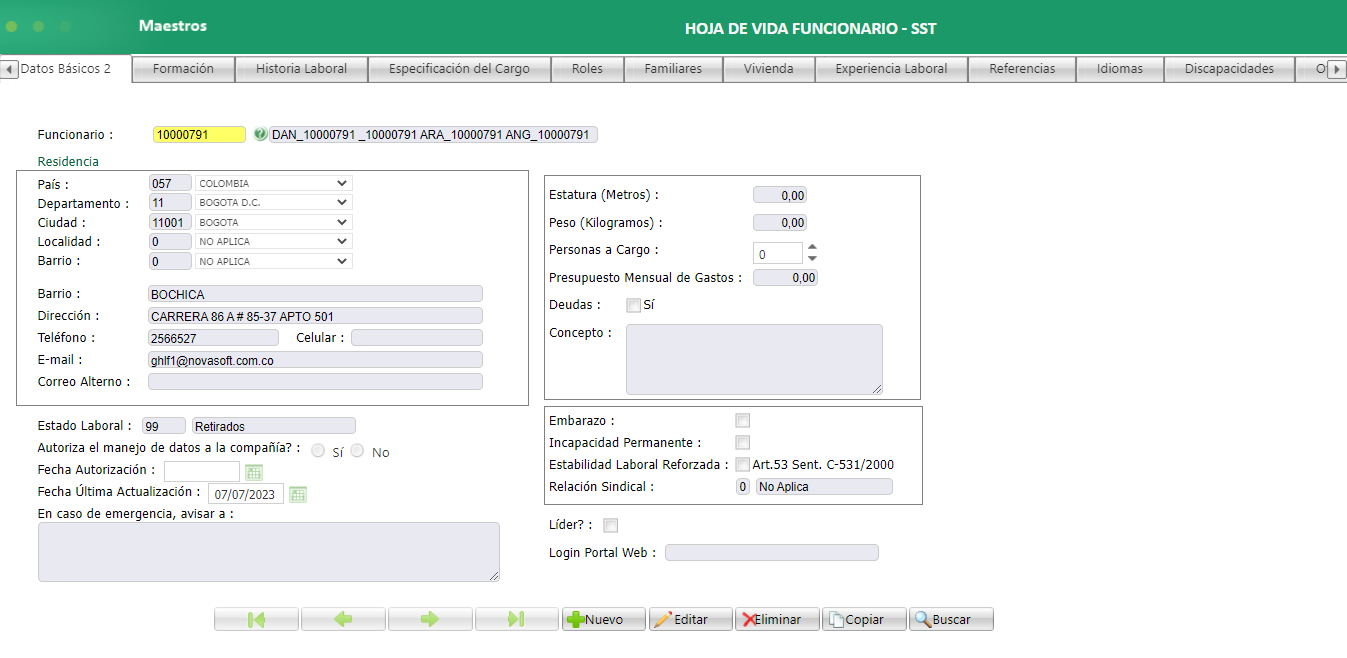Click the E-mail field
Image resolution: width=1347 pixels, height=658 pixels.
point(315,360)
